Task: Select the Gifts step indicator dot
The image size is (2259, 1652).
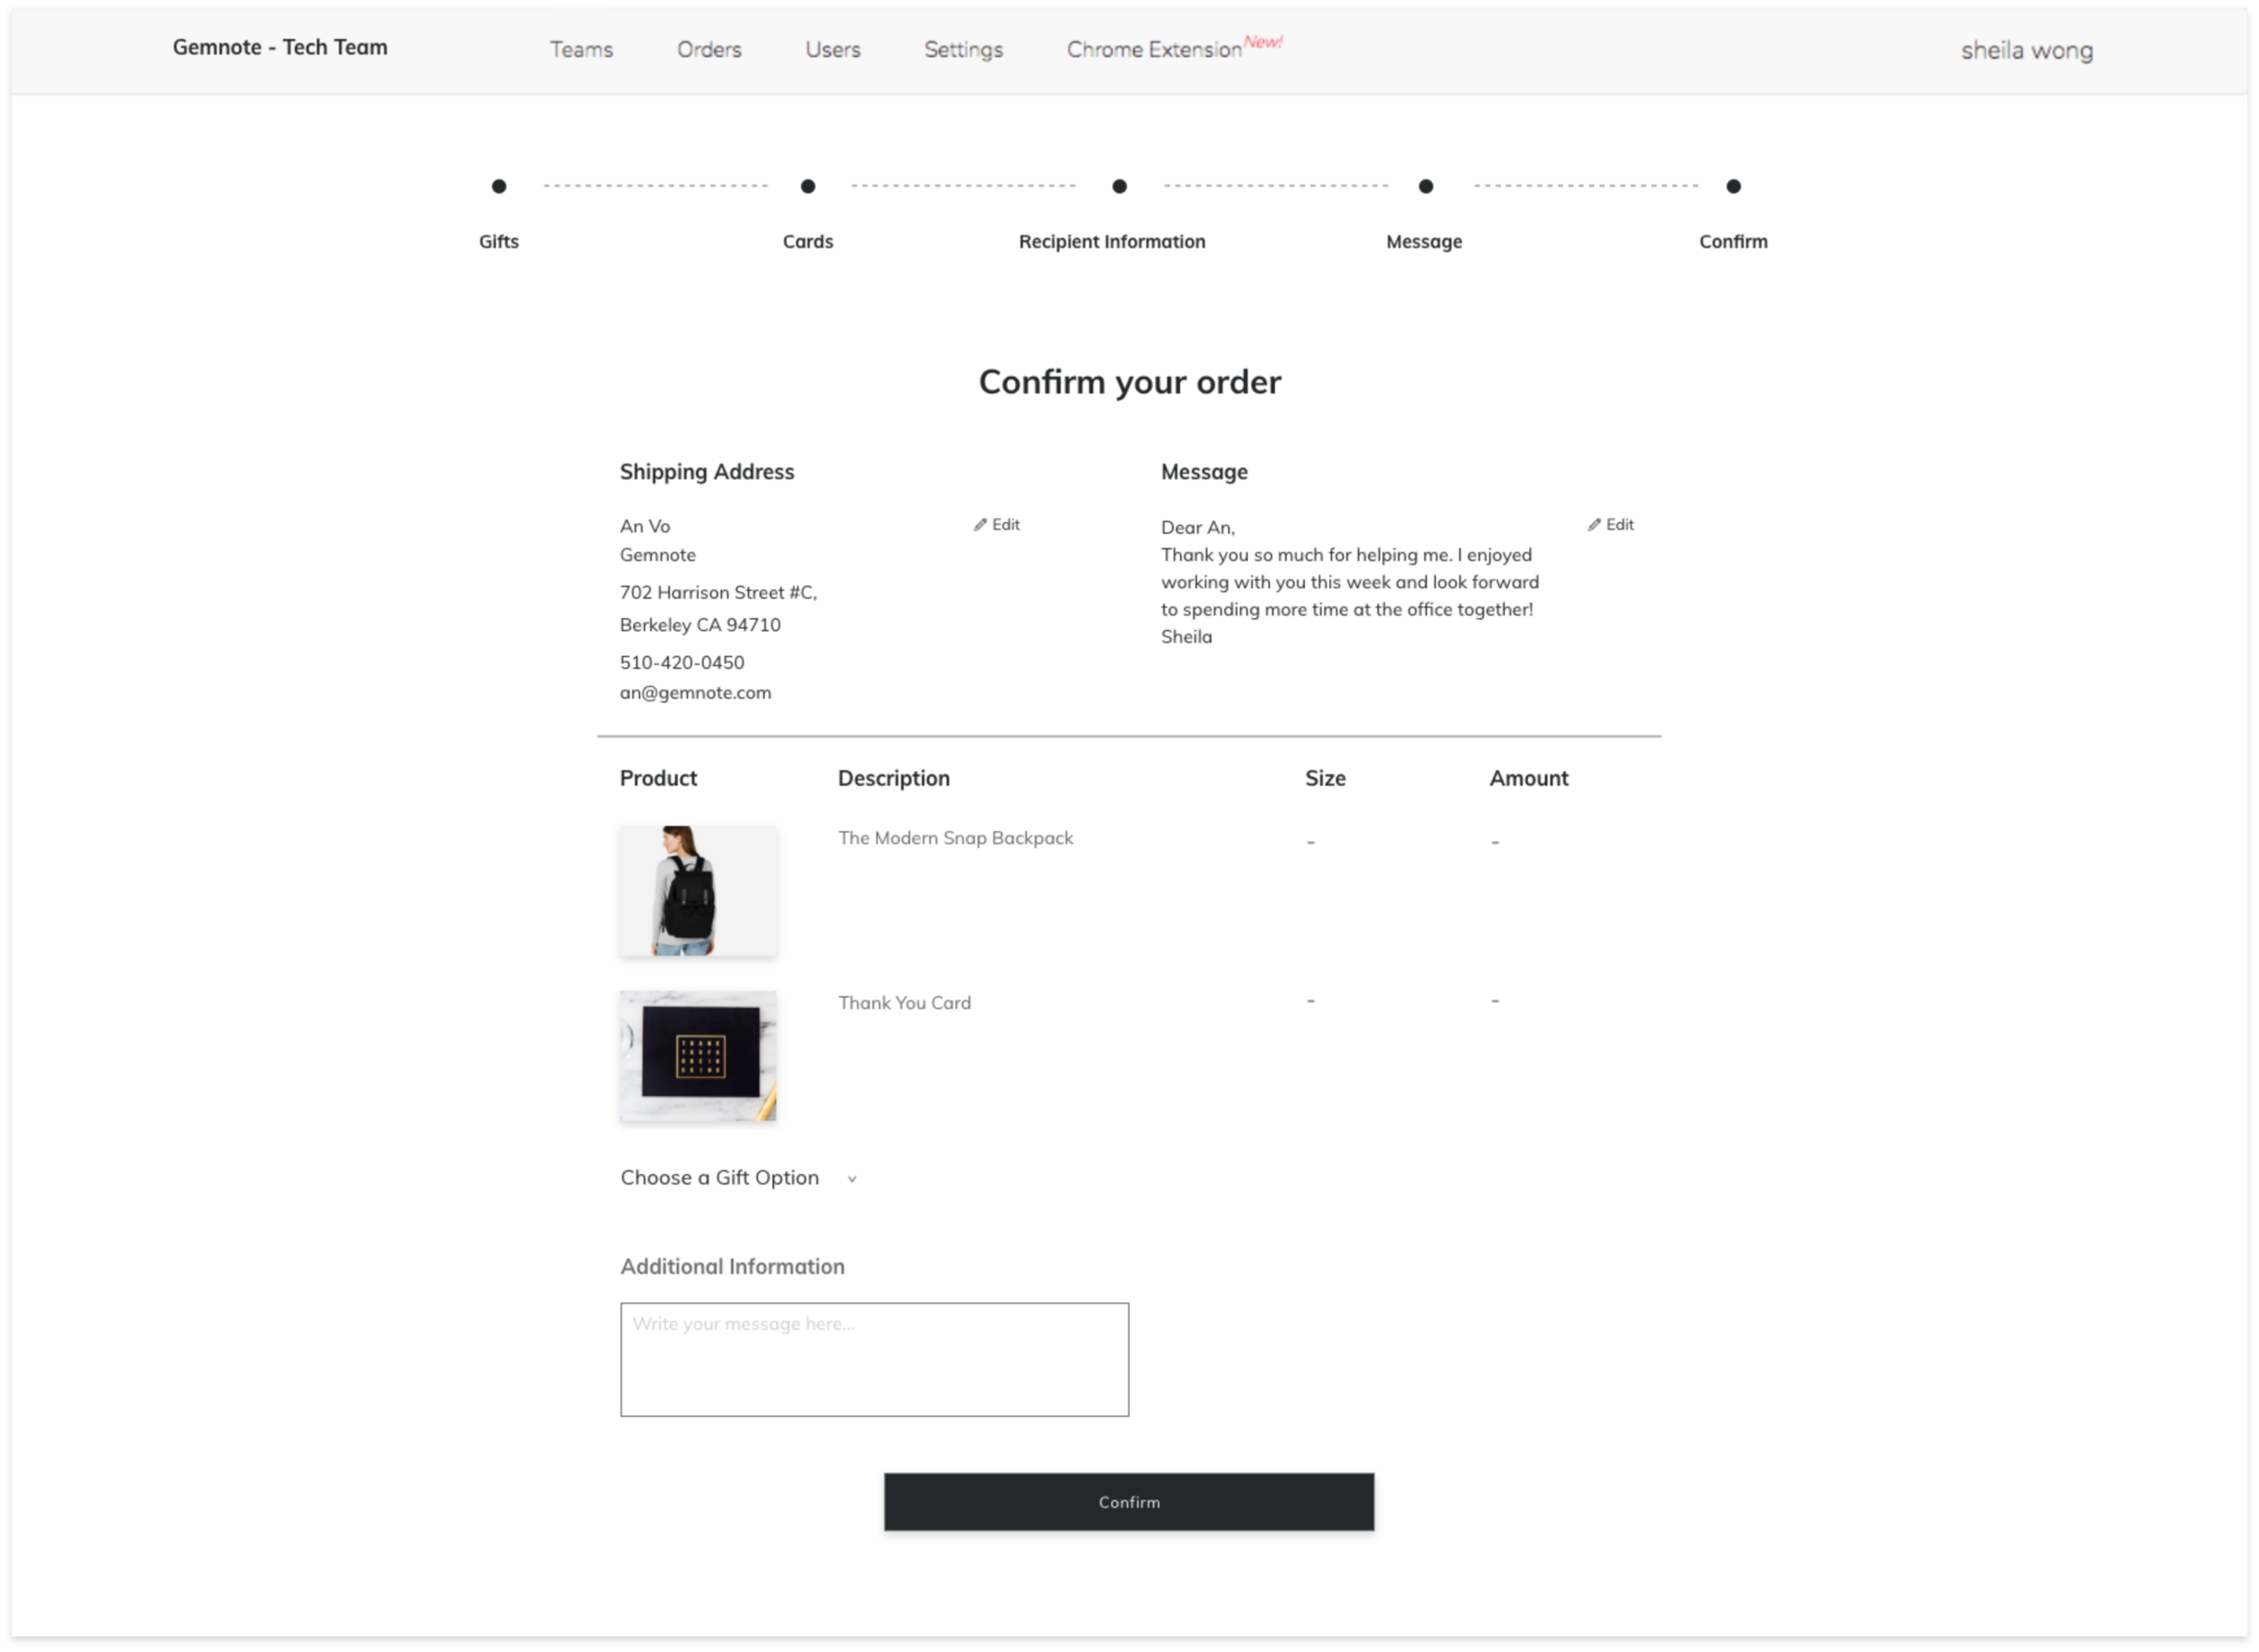Action: coord(499,186)
